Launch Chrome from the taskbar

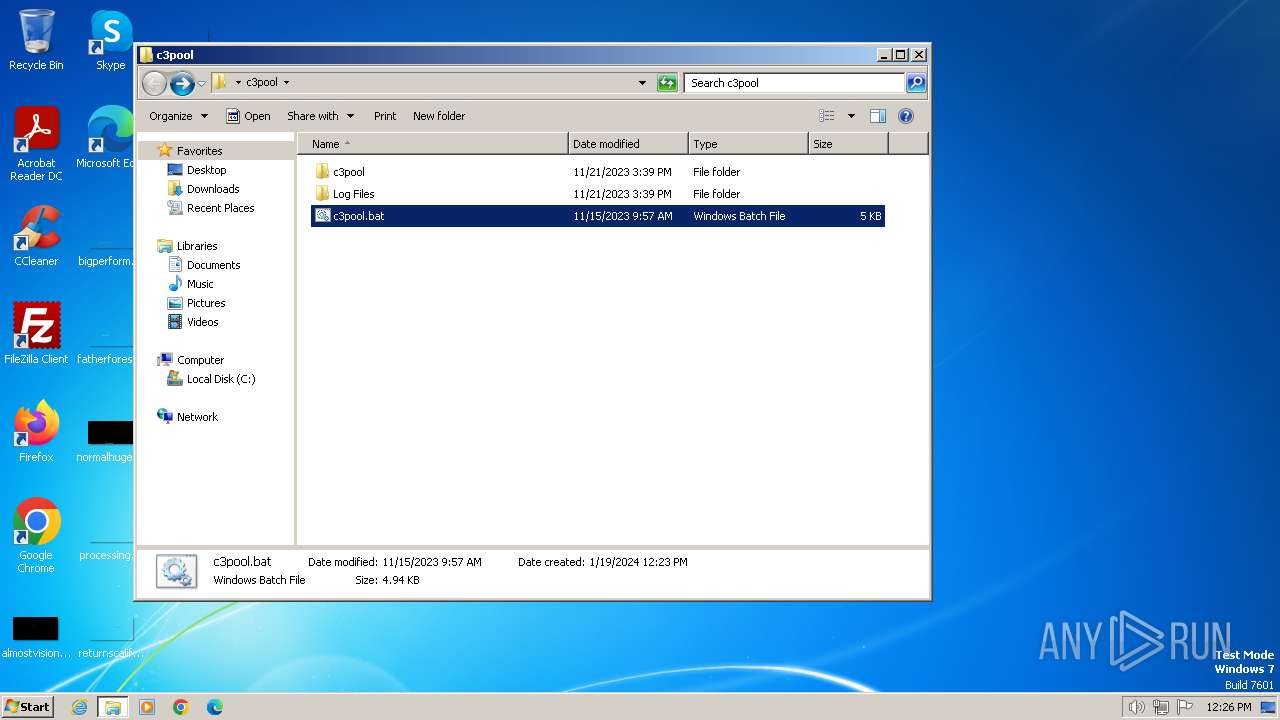181,707
